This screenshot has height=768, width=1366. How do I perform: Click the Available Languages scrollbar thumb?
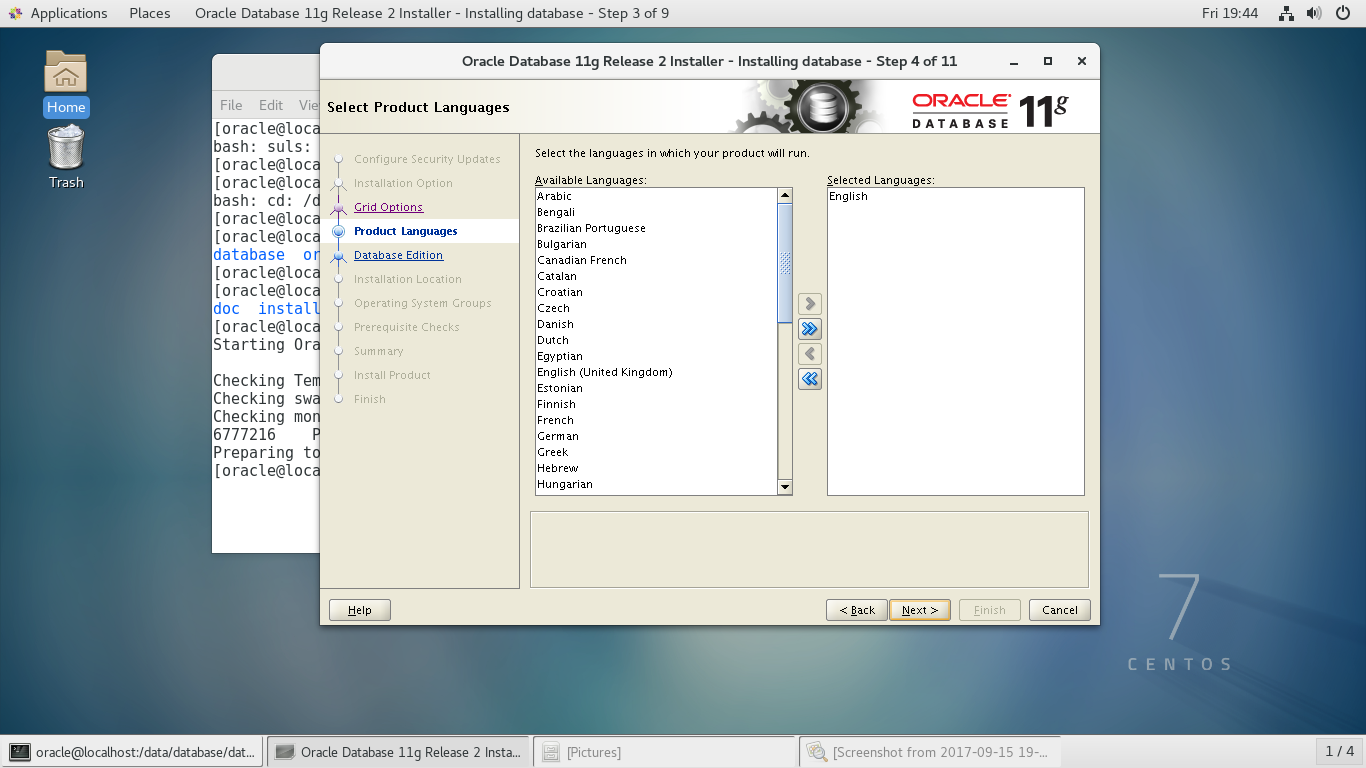[x=785, y=263]
